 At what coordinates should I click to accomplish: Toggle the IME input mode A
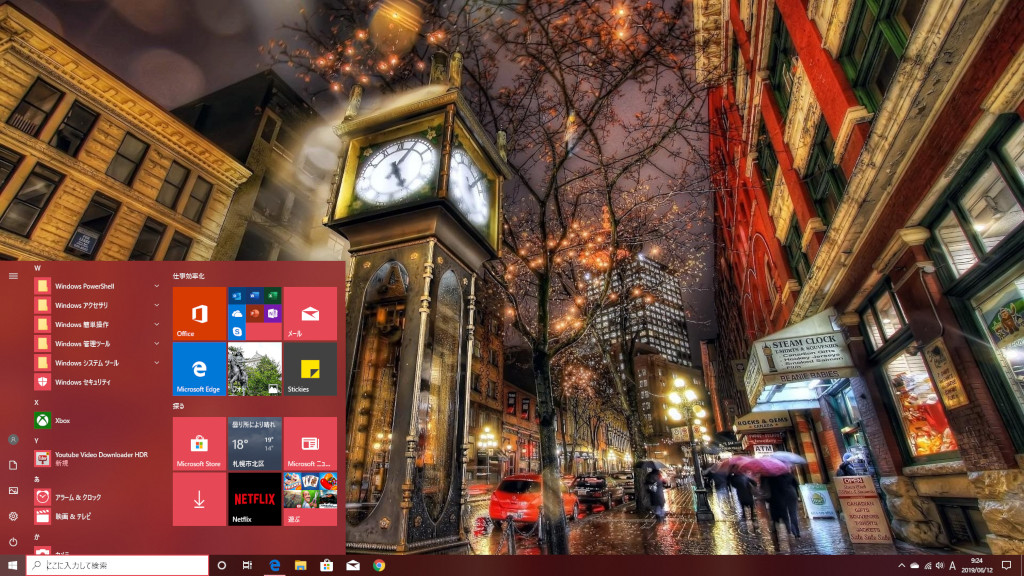[x=953, y=566]
